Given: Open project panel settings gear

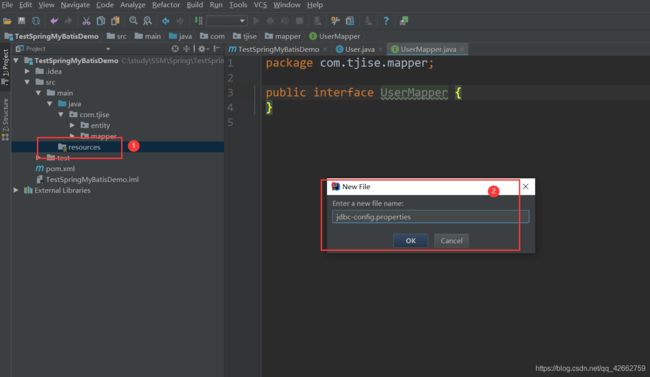Looking at the screenshot, I should click(x=201, y=49).
